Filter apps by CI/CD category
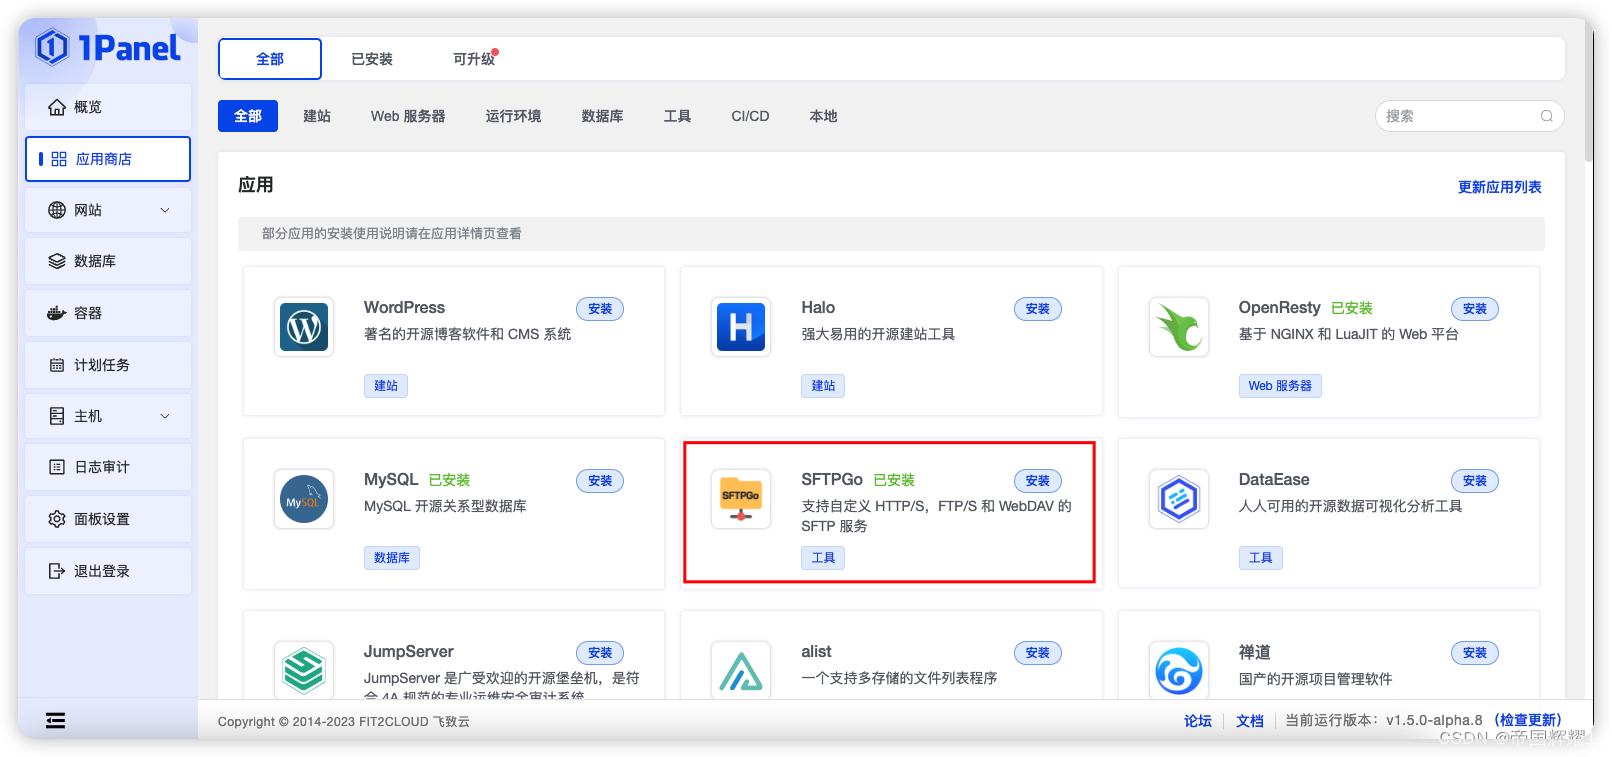This screenshot has width=1612, height=757. tap(750, 116)
